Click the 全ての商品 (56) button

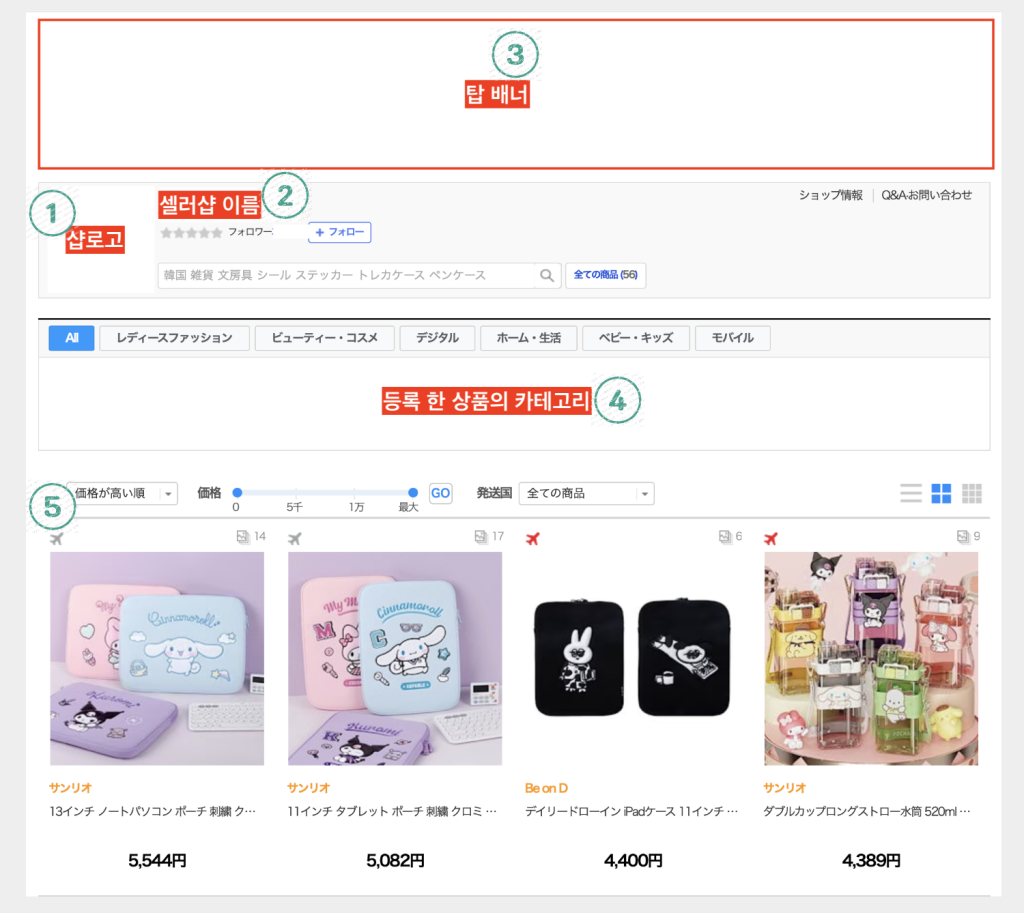(x=605, y=275)
